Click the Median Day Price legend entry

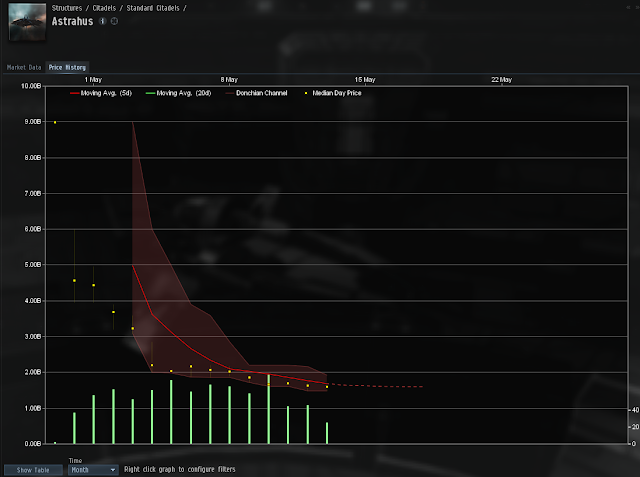(333, 93)
